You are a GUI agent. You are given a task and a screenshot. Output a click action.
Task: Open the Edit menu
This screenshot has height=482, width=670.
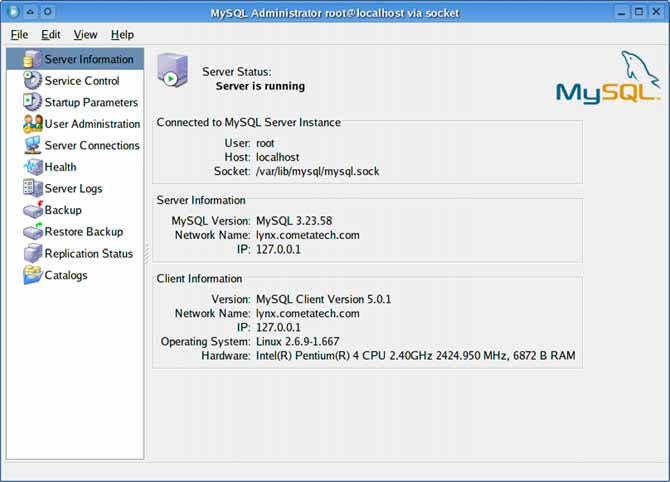coord(51,35)
